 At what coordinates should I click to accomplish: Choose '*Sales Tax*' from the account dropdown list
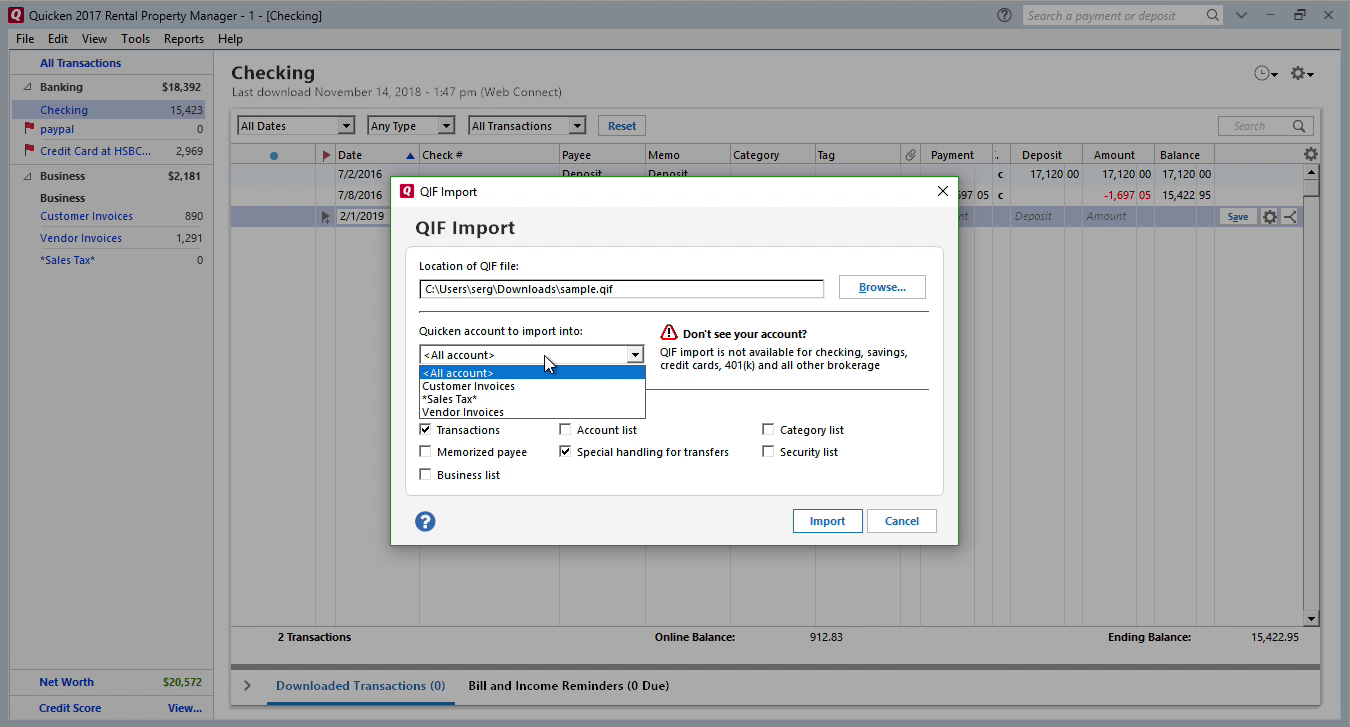coord(532,399)
